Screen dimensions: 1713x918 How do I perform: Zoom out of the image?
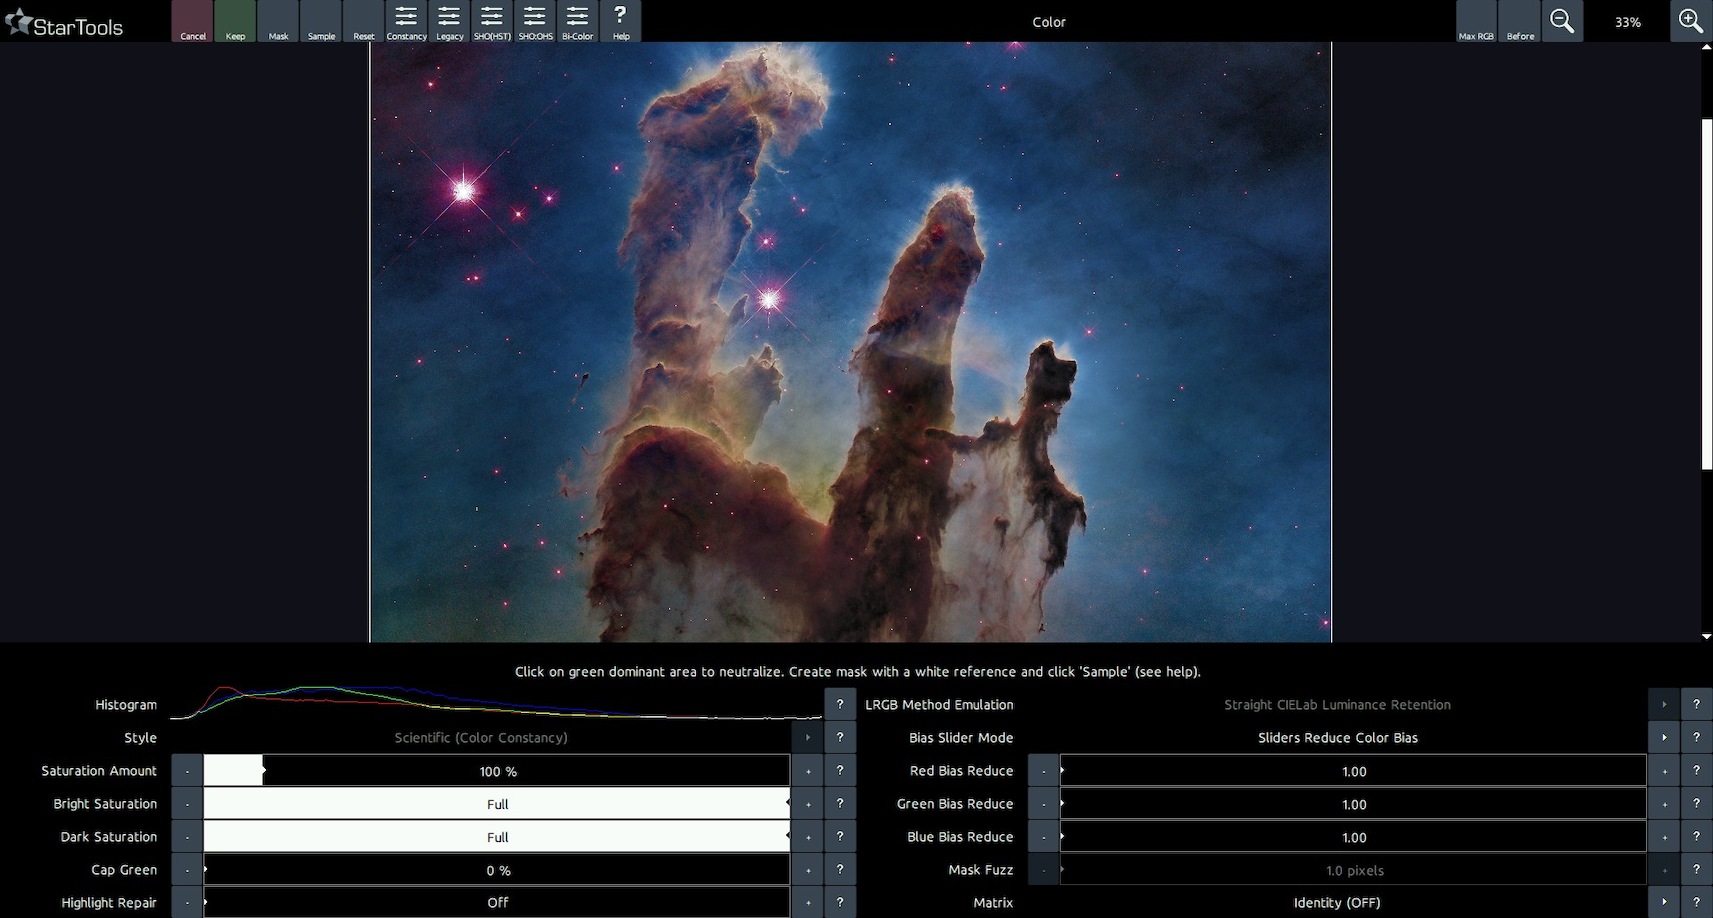click(x=1562, y=20)
